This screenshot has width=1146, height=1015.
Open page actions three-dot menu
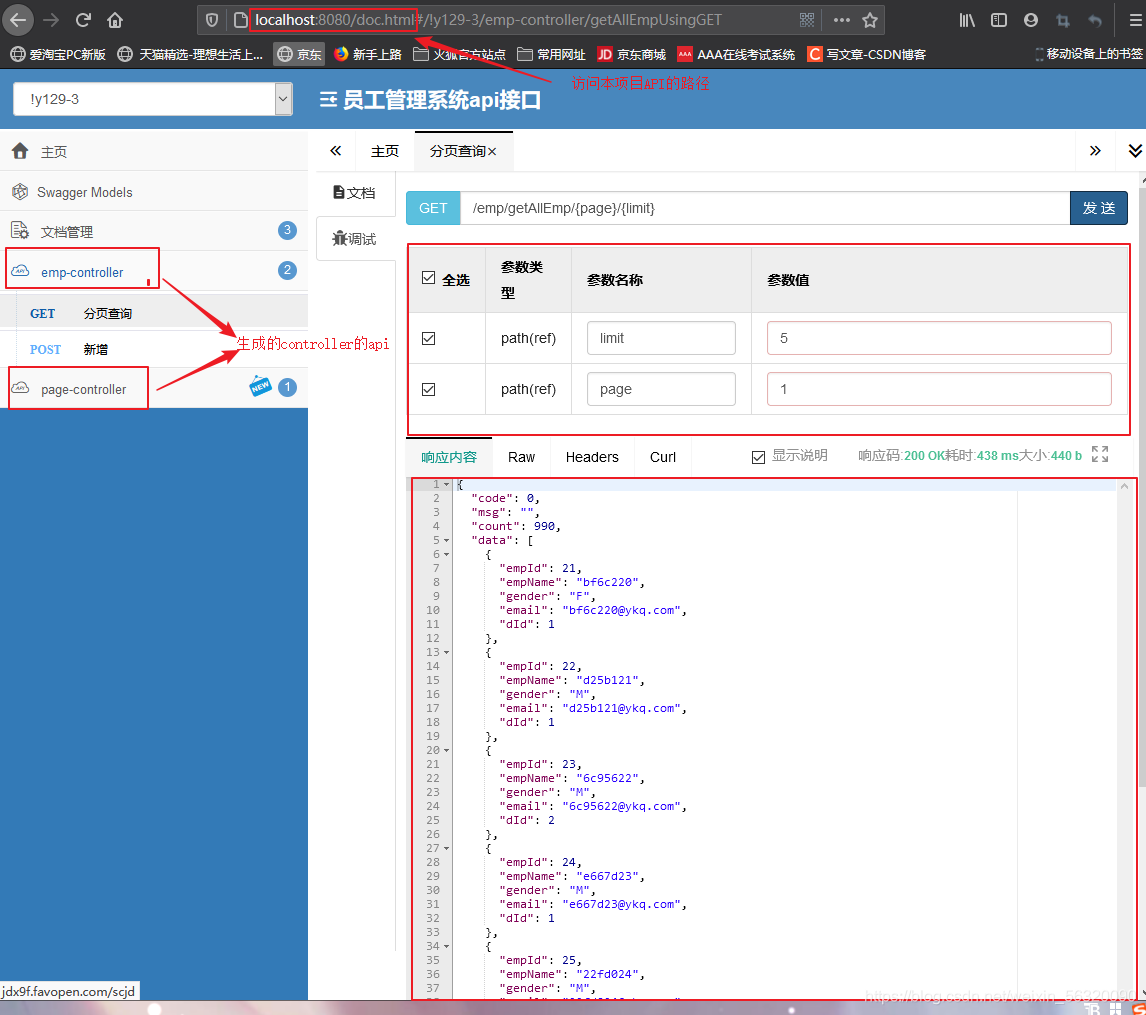(x=841, y=20)
